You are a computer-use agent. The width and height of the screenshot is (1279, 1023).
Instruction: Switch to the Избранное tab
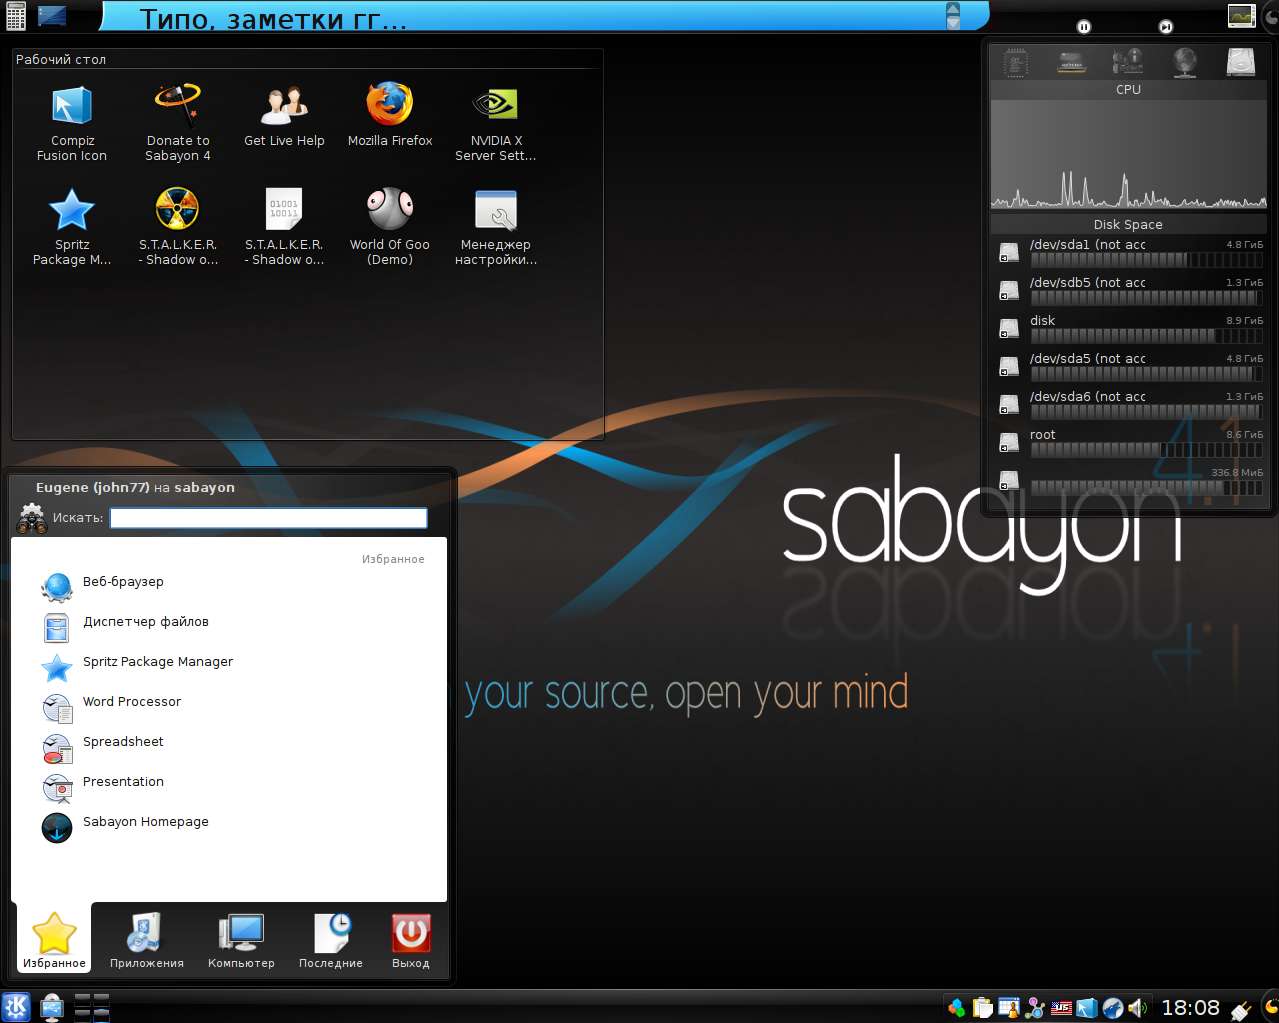(x=54, y=940)
